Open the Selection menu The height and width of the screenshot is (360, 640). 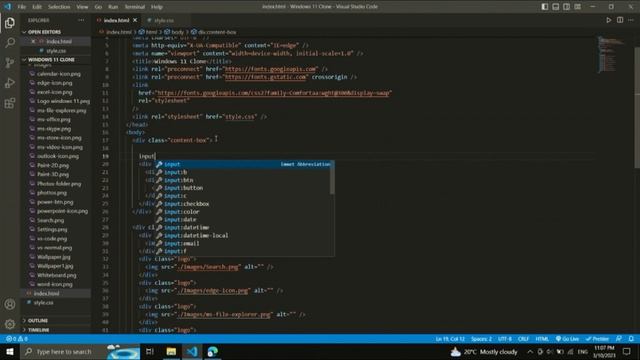point(59,7)
